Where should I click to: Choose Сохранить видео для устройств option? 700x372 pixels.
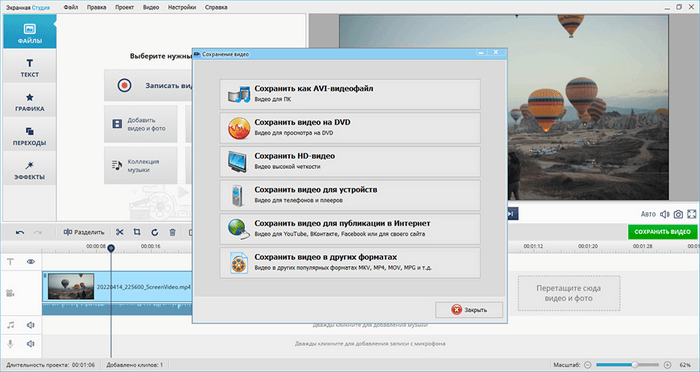pos(350,195)
